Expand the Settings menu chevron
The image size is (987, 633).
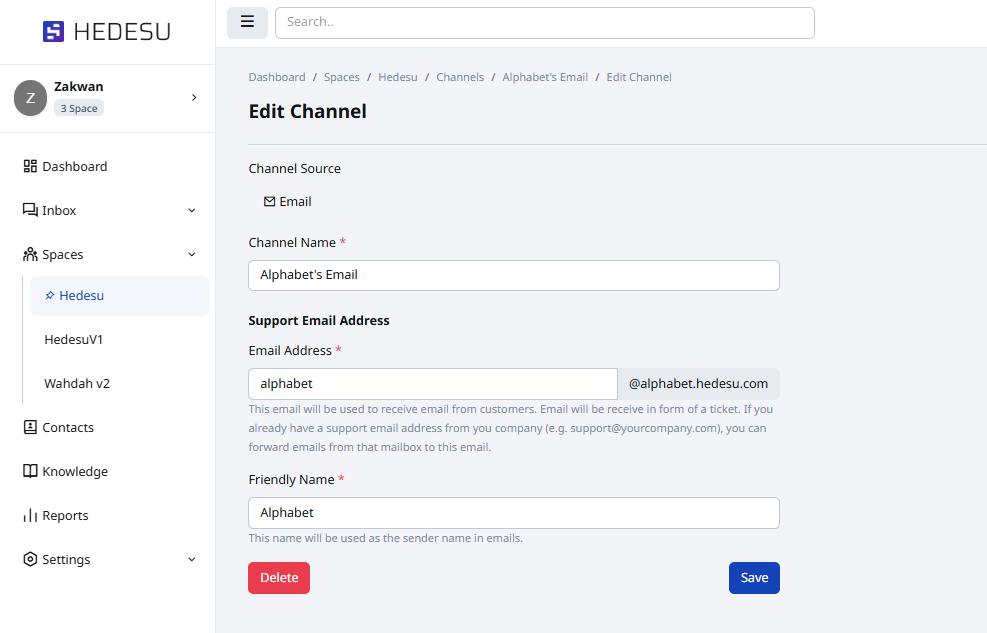coord(192,559)
